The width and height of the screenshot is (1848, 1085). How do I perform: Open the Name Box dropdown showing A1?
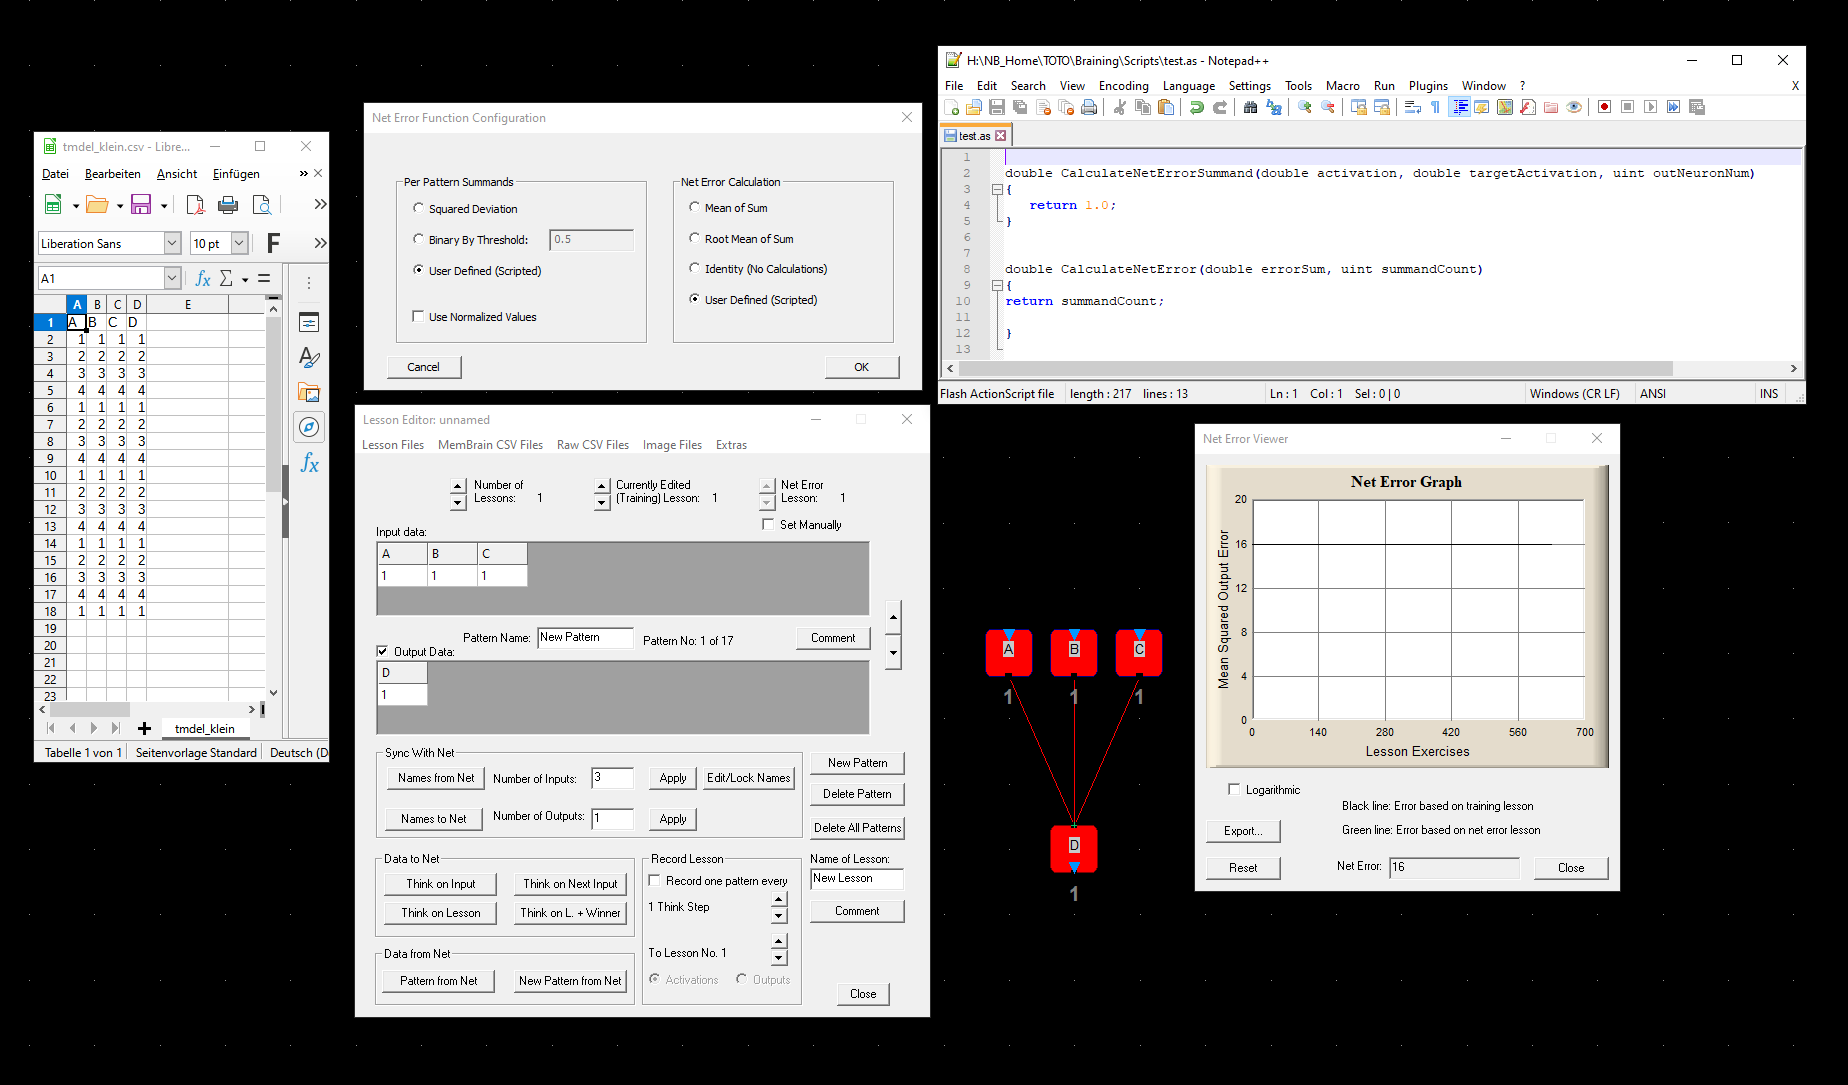coord(172,278)
